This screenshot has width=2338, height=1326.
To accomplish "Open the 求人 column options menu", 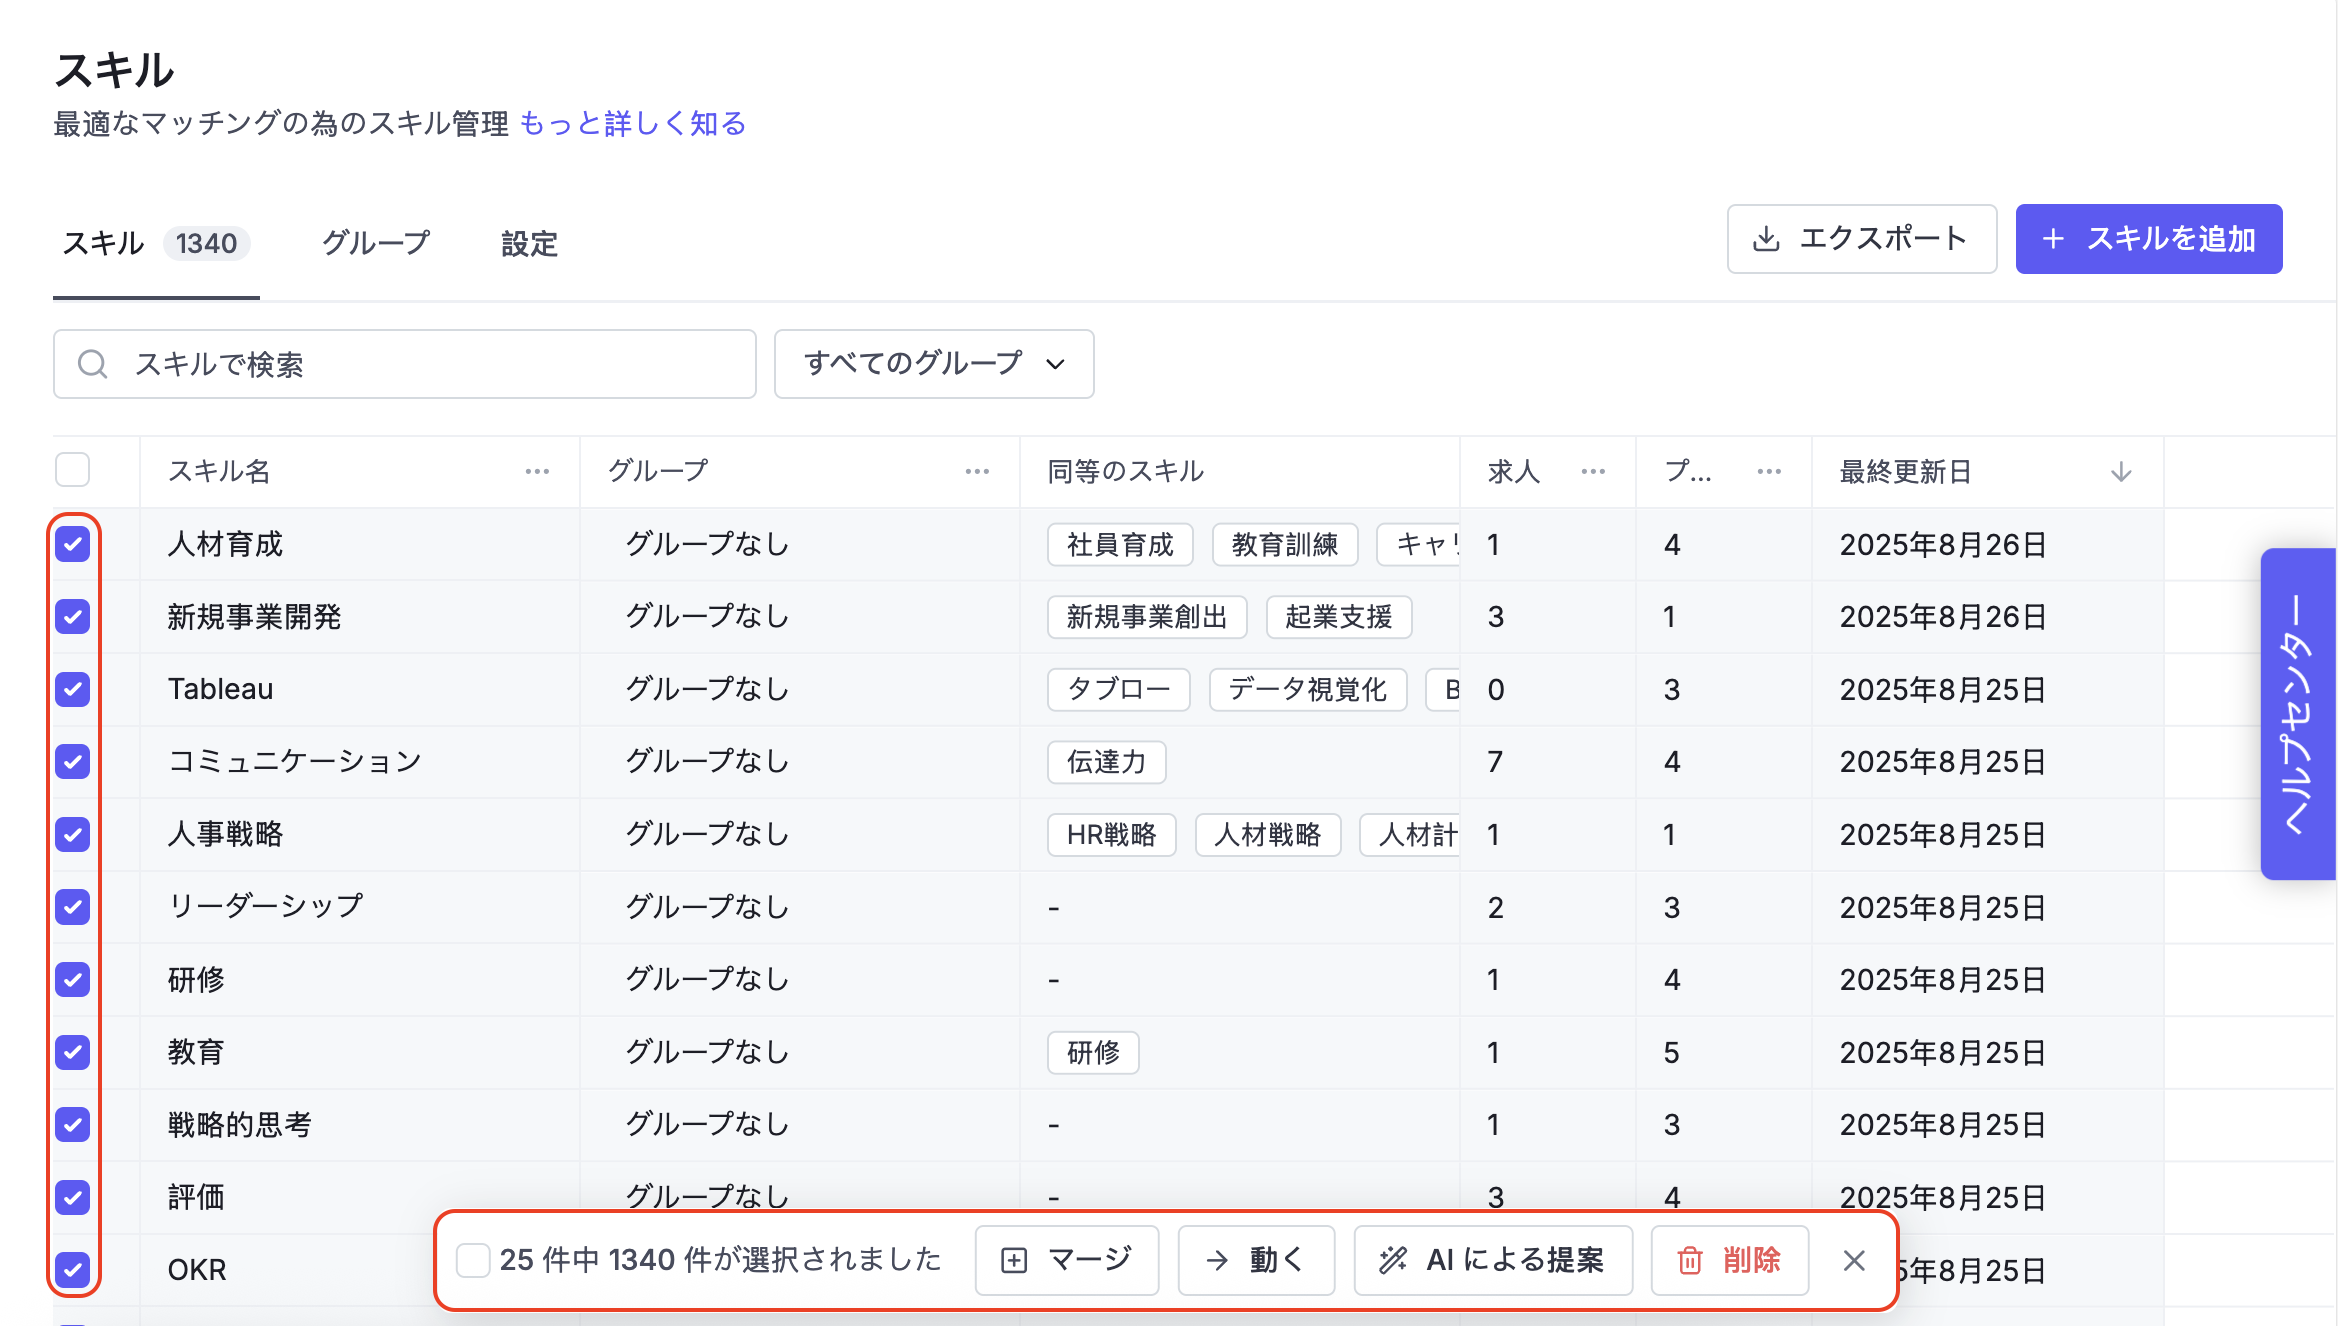I will [x=1593, y=471].
